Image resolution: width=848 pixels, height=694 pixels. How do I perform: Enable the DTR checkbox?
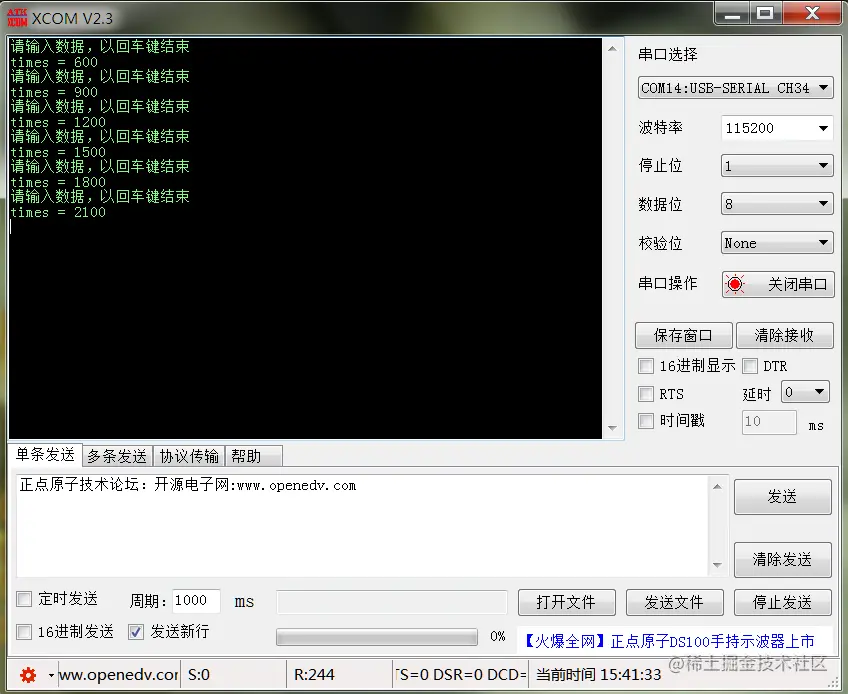(750, 366)
